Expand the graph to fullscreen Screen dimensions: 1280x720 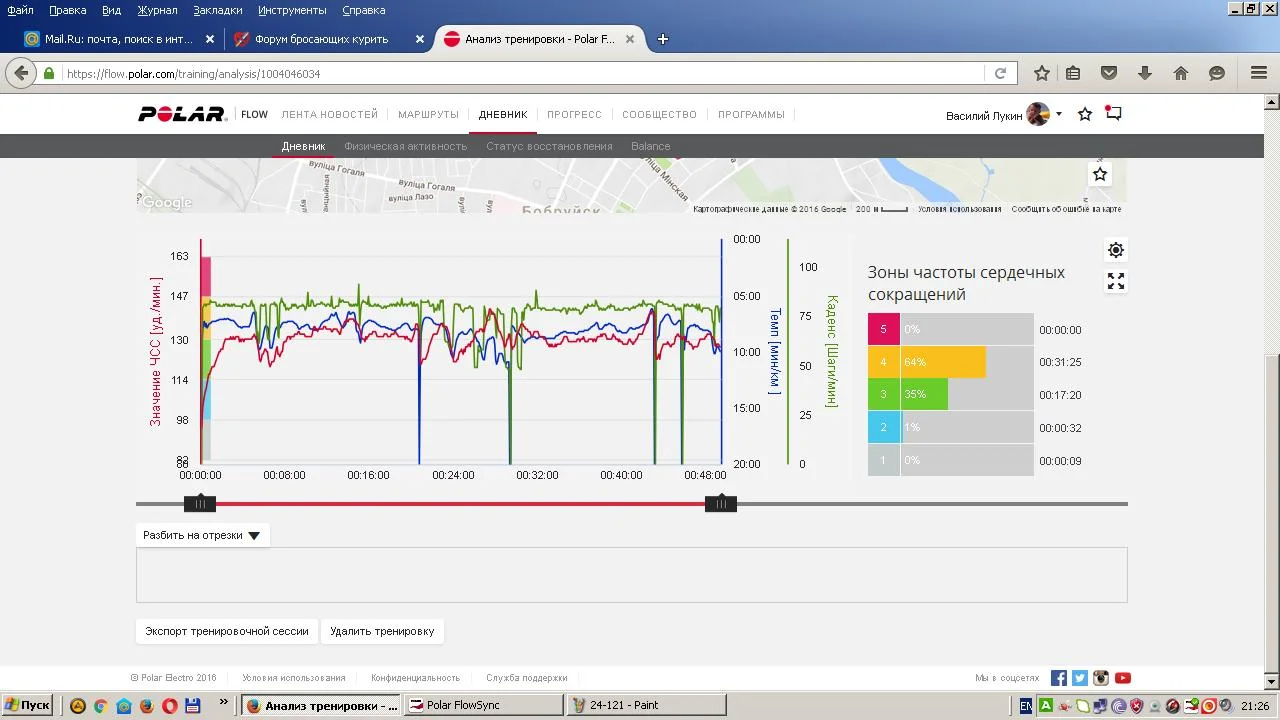point(1116,282)
